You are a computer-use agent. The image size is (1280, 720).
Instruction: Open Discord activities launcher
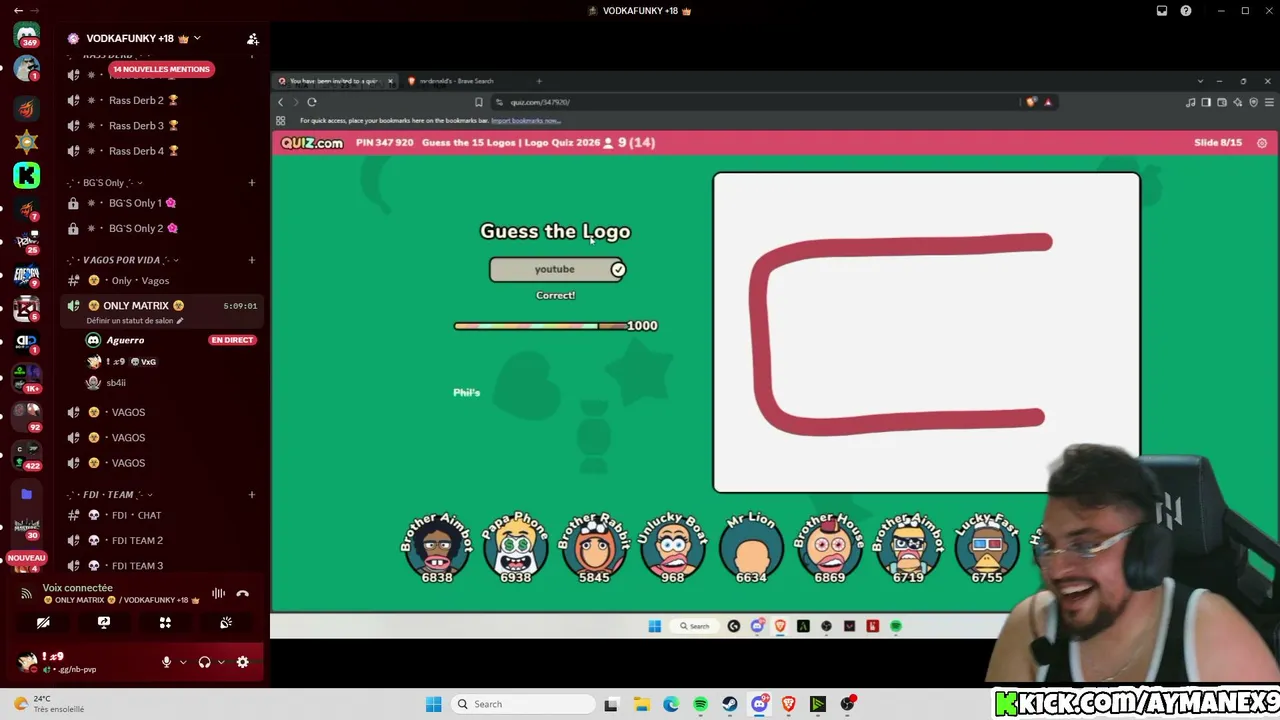(165, 622)
